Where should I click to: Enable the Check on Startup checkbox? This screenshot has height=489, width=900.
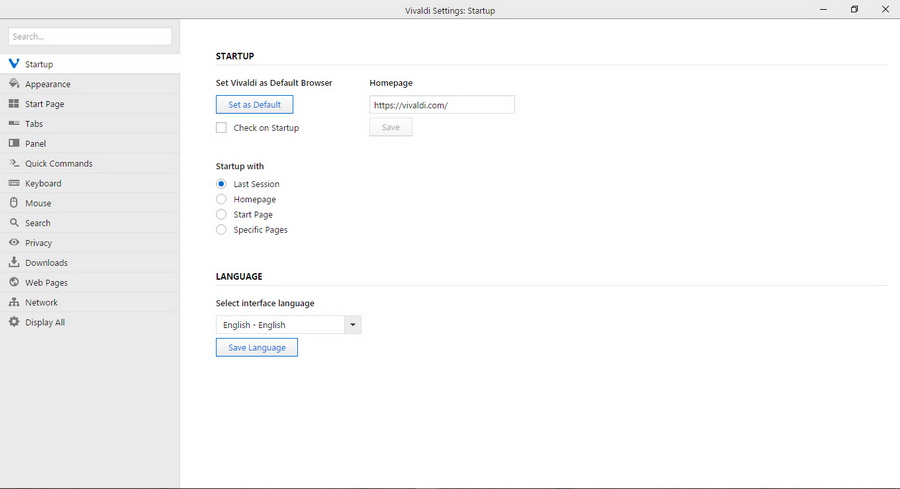tap(221, 128)
